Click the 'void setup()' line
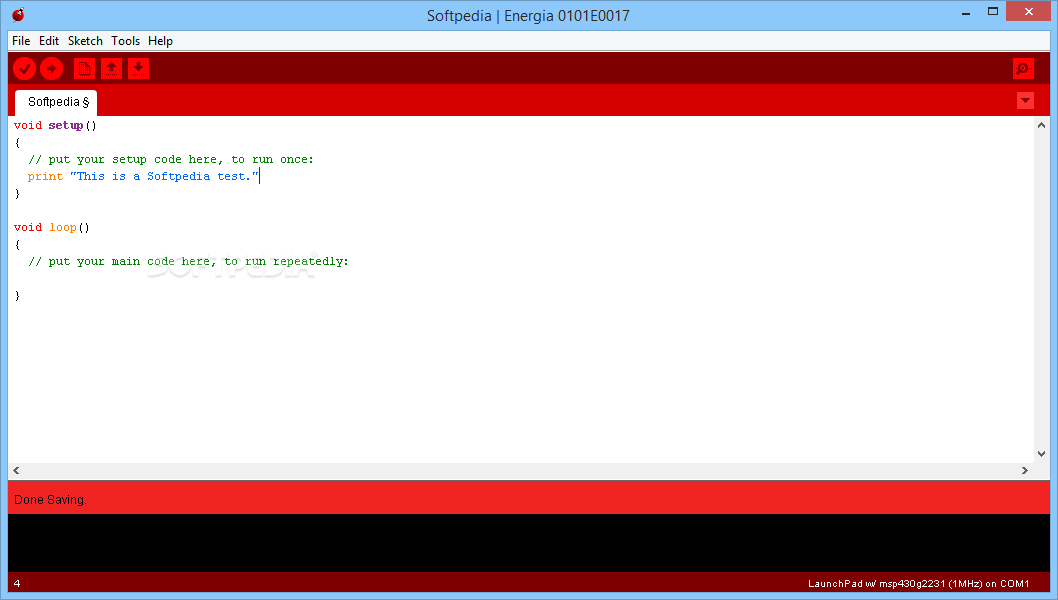The height and width of the screenshot is (600, 1058). click(55, 126)
